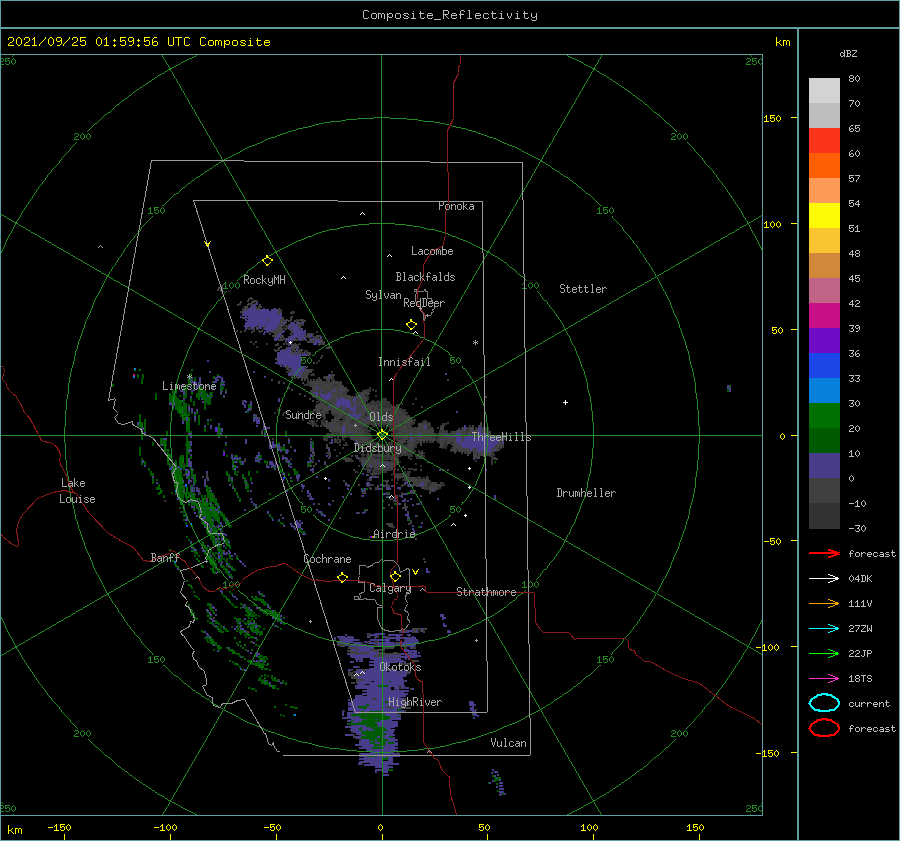This screenshot has height=841, width=900.
Task: Click the RockyMH label
Action: coord(264,280)
